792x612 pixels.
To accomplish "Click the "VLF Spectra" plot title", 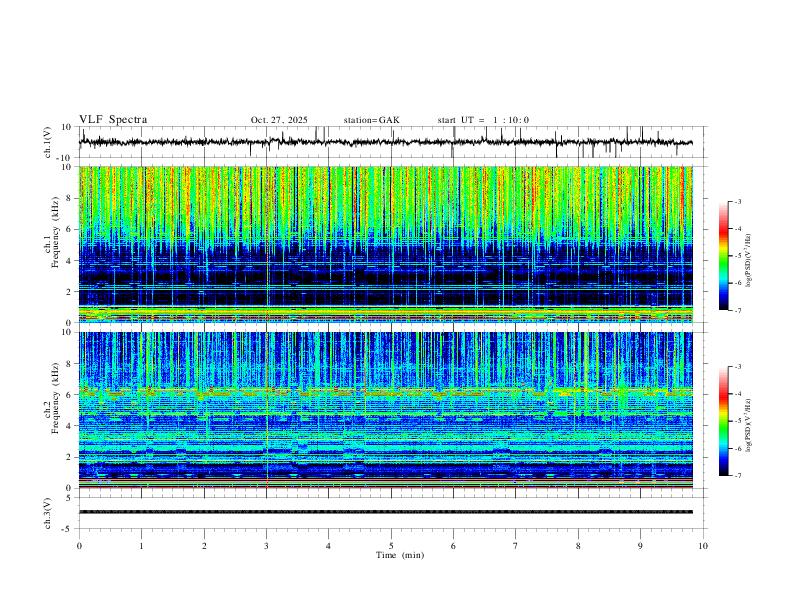I will coord(113,120).
